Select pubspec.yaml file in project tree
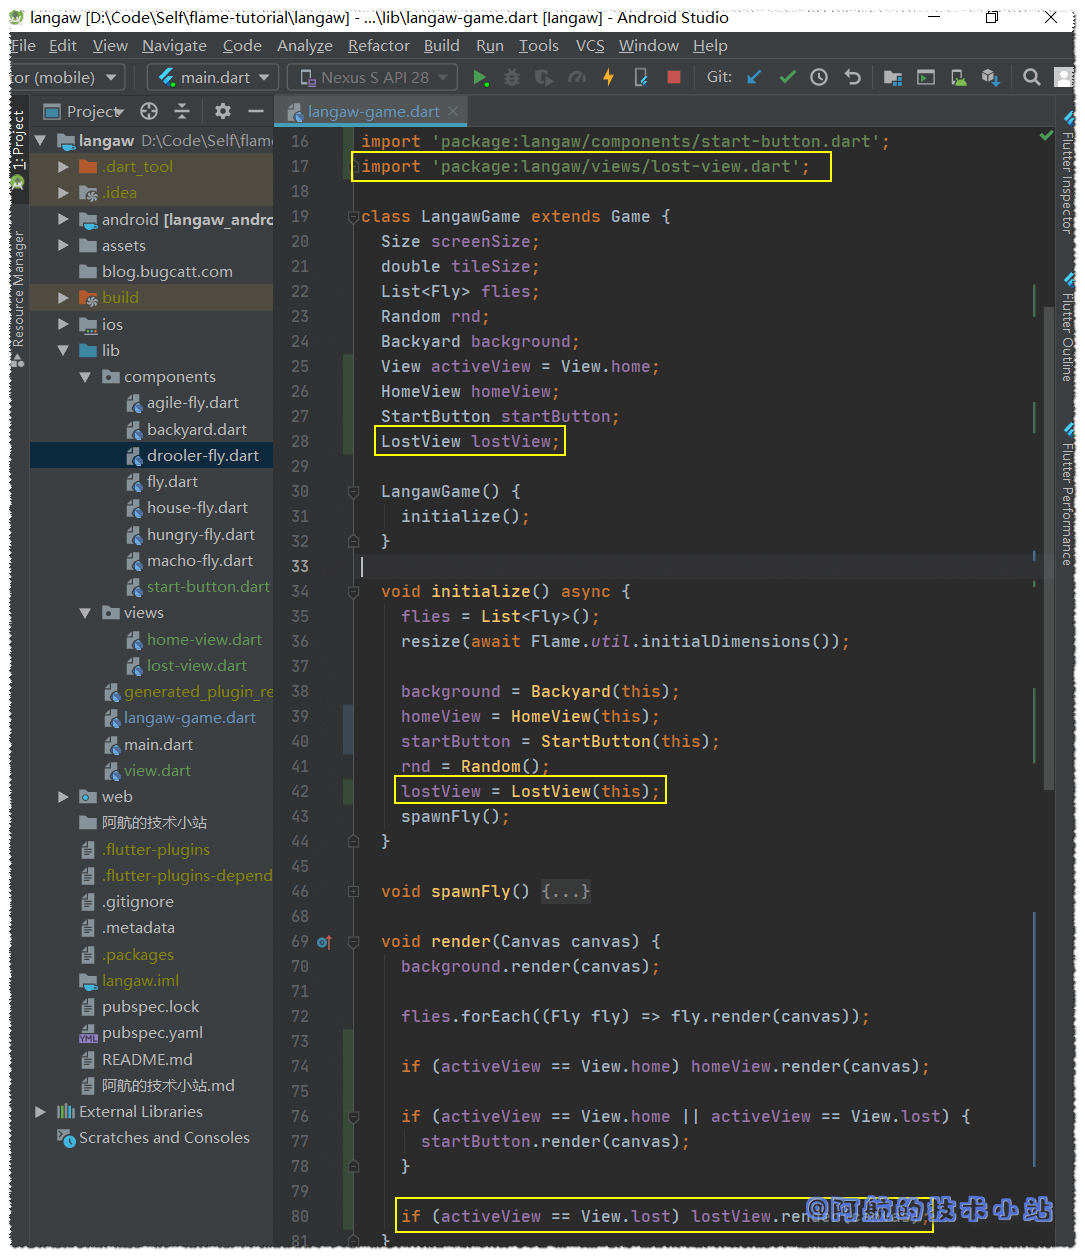 pos(152,1032)
